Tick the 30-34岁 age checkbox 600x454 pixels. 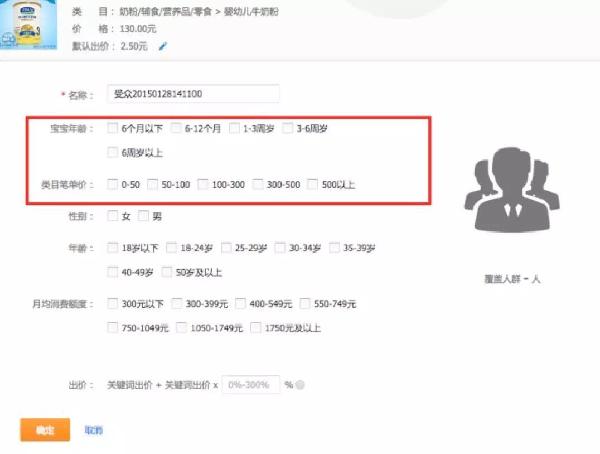point(280,248)
